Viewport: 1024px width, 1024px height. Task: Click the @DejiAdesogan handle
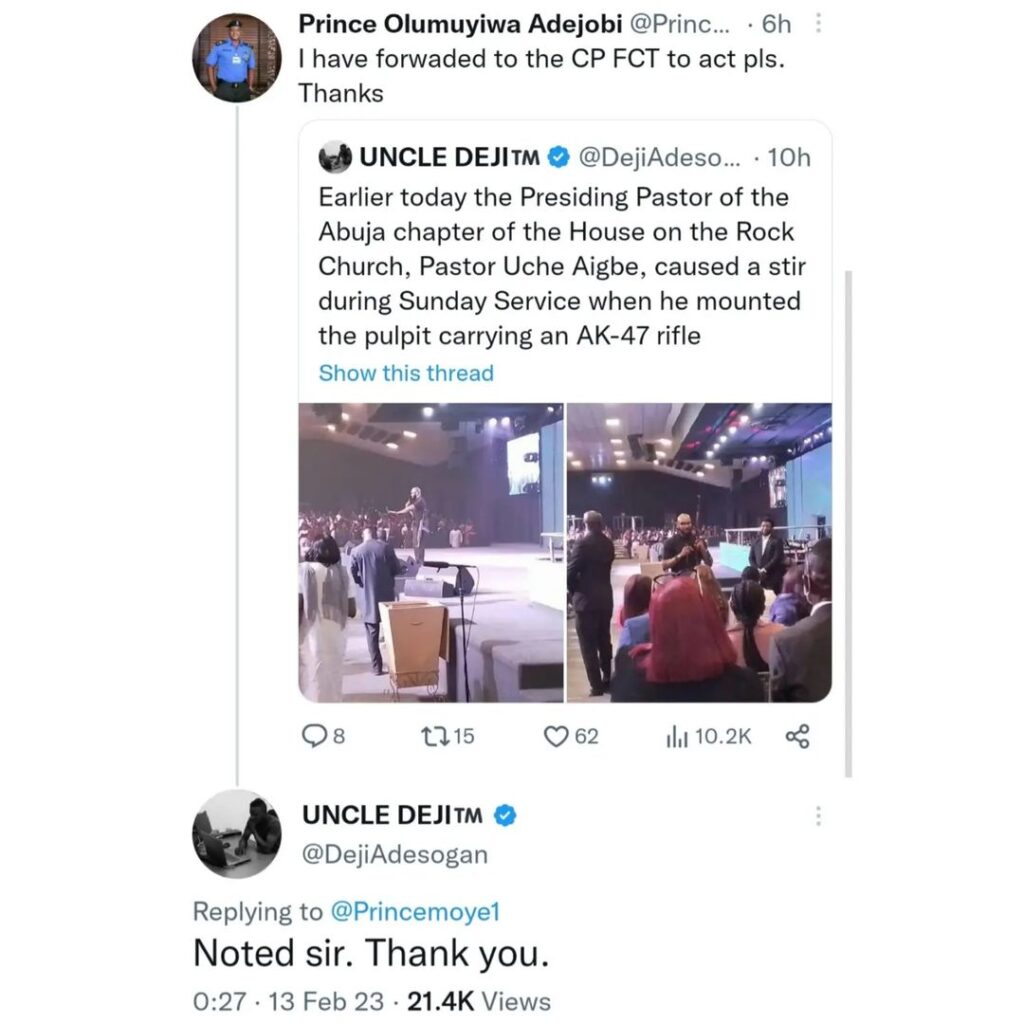pos(395,854)
